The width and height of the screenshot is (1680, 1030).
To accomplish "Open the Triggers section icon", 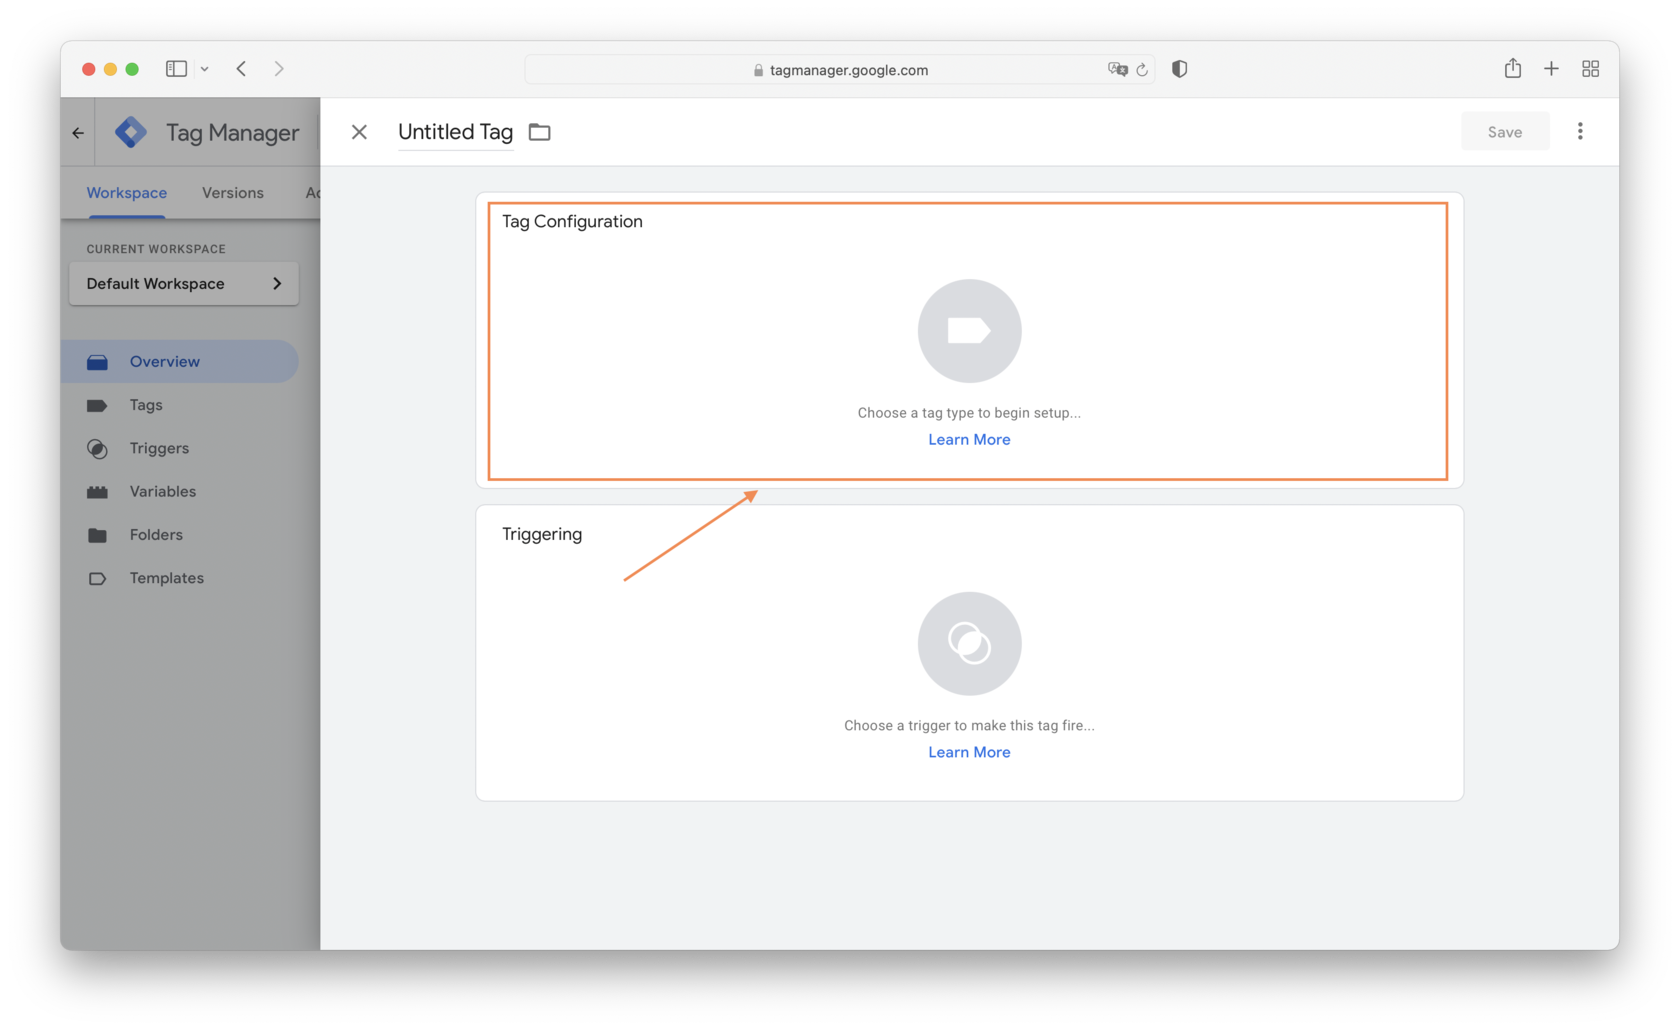I will point(97,449).
